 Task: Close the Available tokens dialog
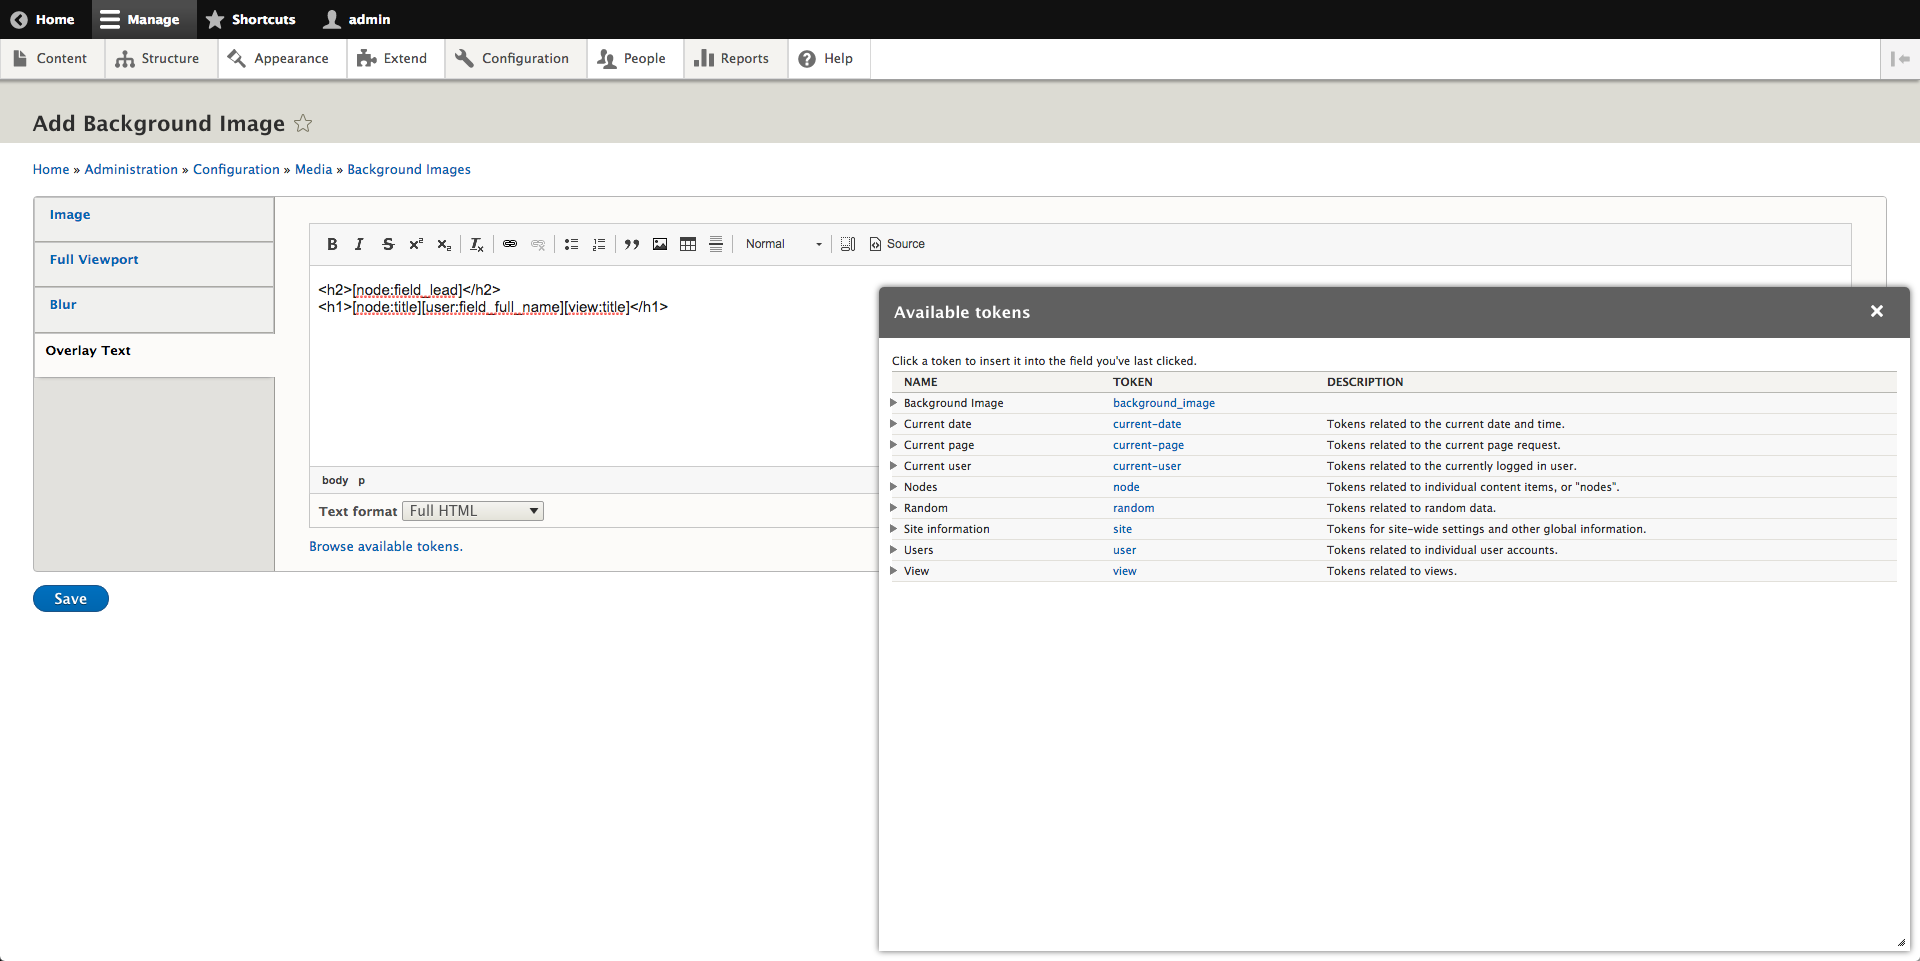pos(1877,312)
